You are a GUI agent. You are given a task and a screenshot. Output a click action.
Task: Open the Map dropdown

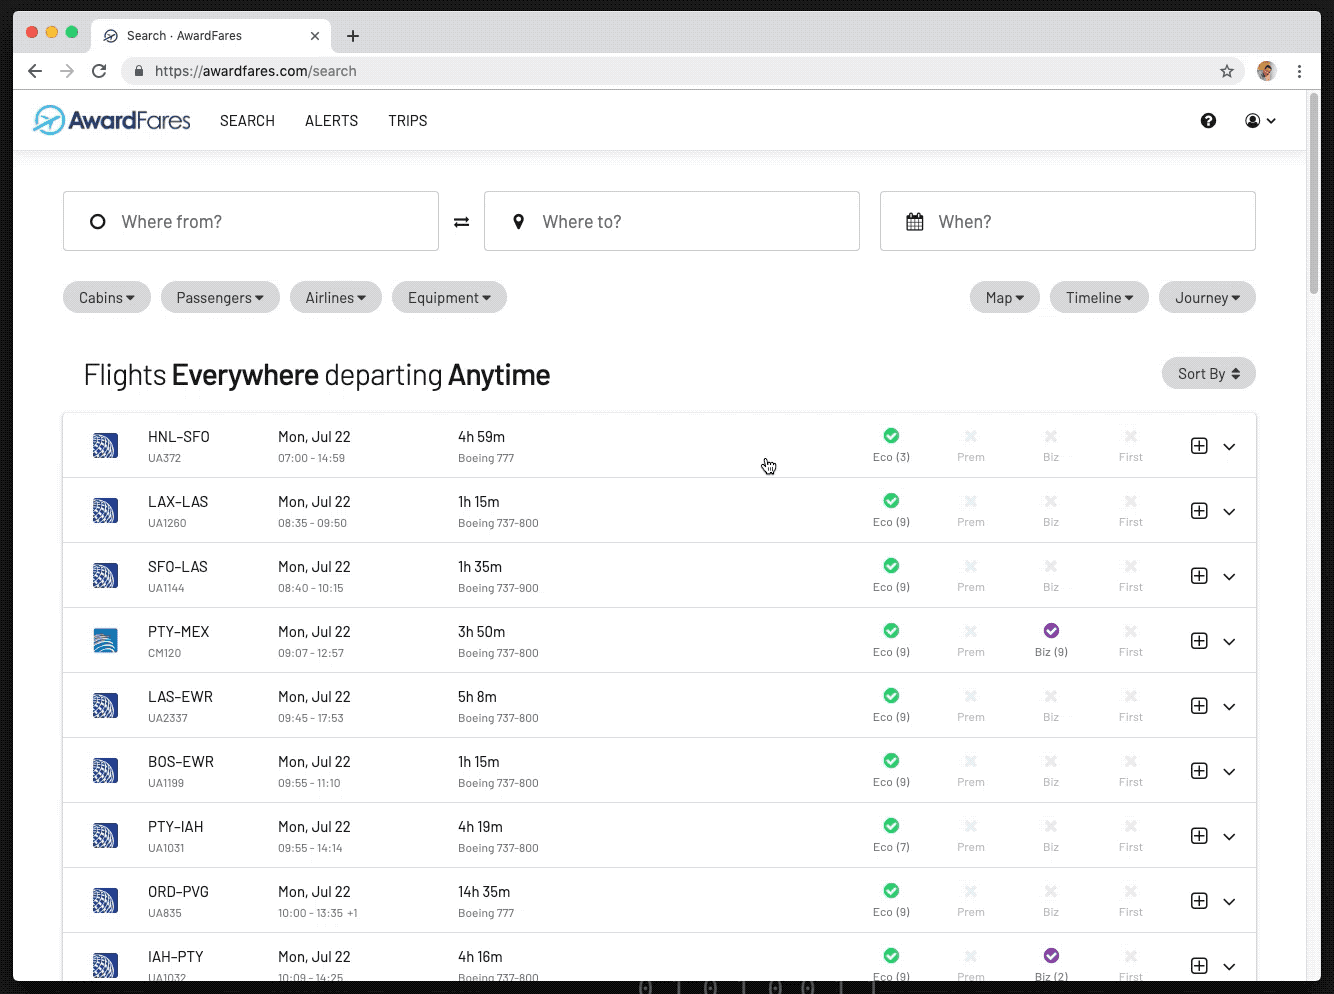(x=1005, y=297)
